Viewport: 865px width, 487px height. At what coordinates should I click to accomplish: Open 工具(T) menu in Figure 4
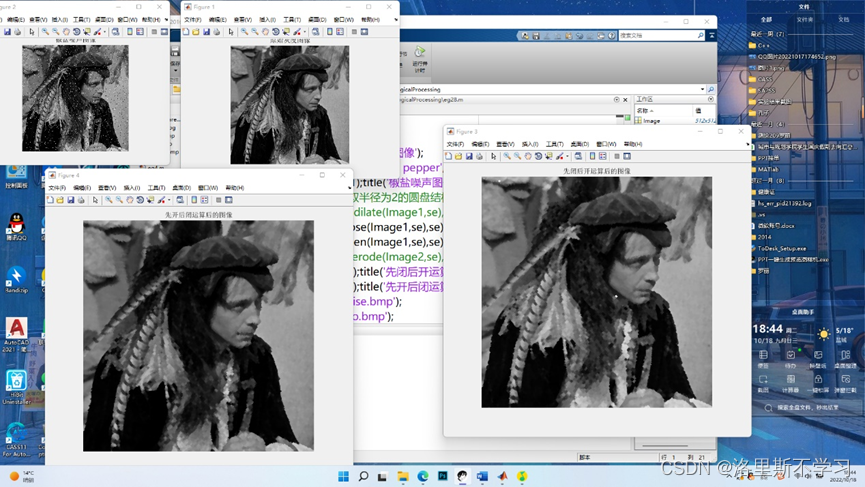[156, 188]
